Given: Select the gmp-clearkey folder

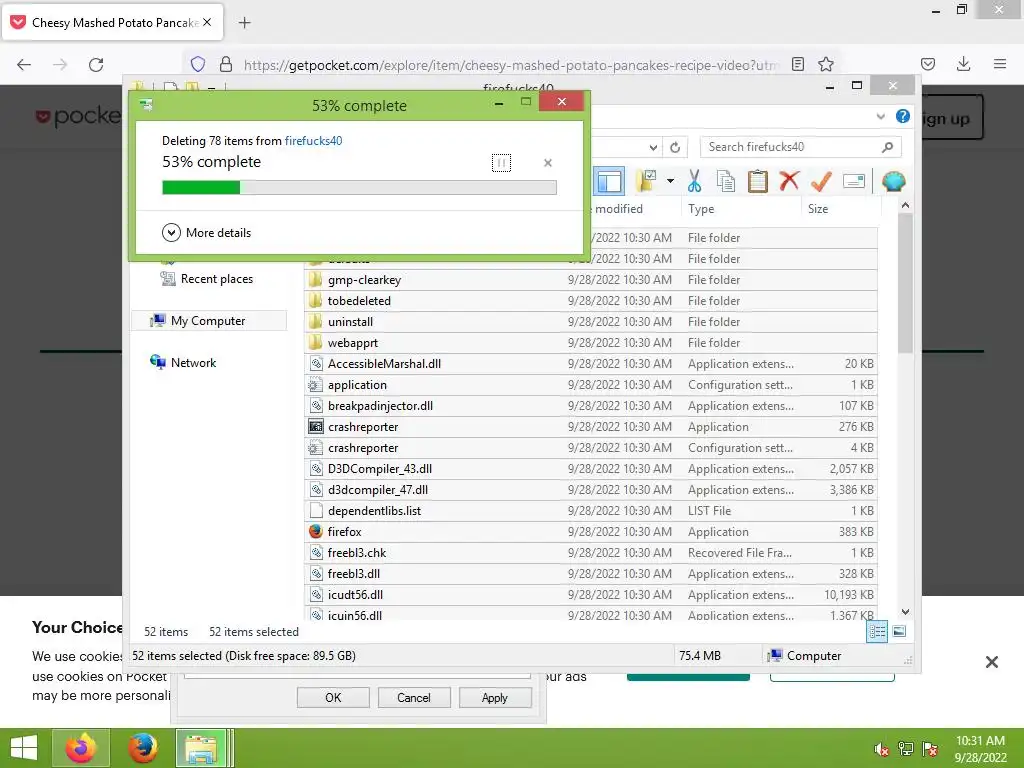Looking at the screenshot, I should pos(591,280).
